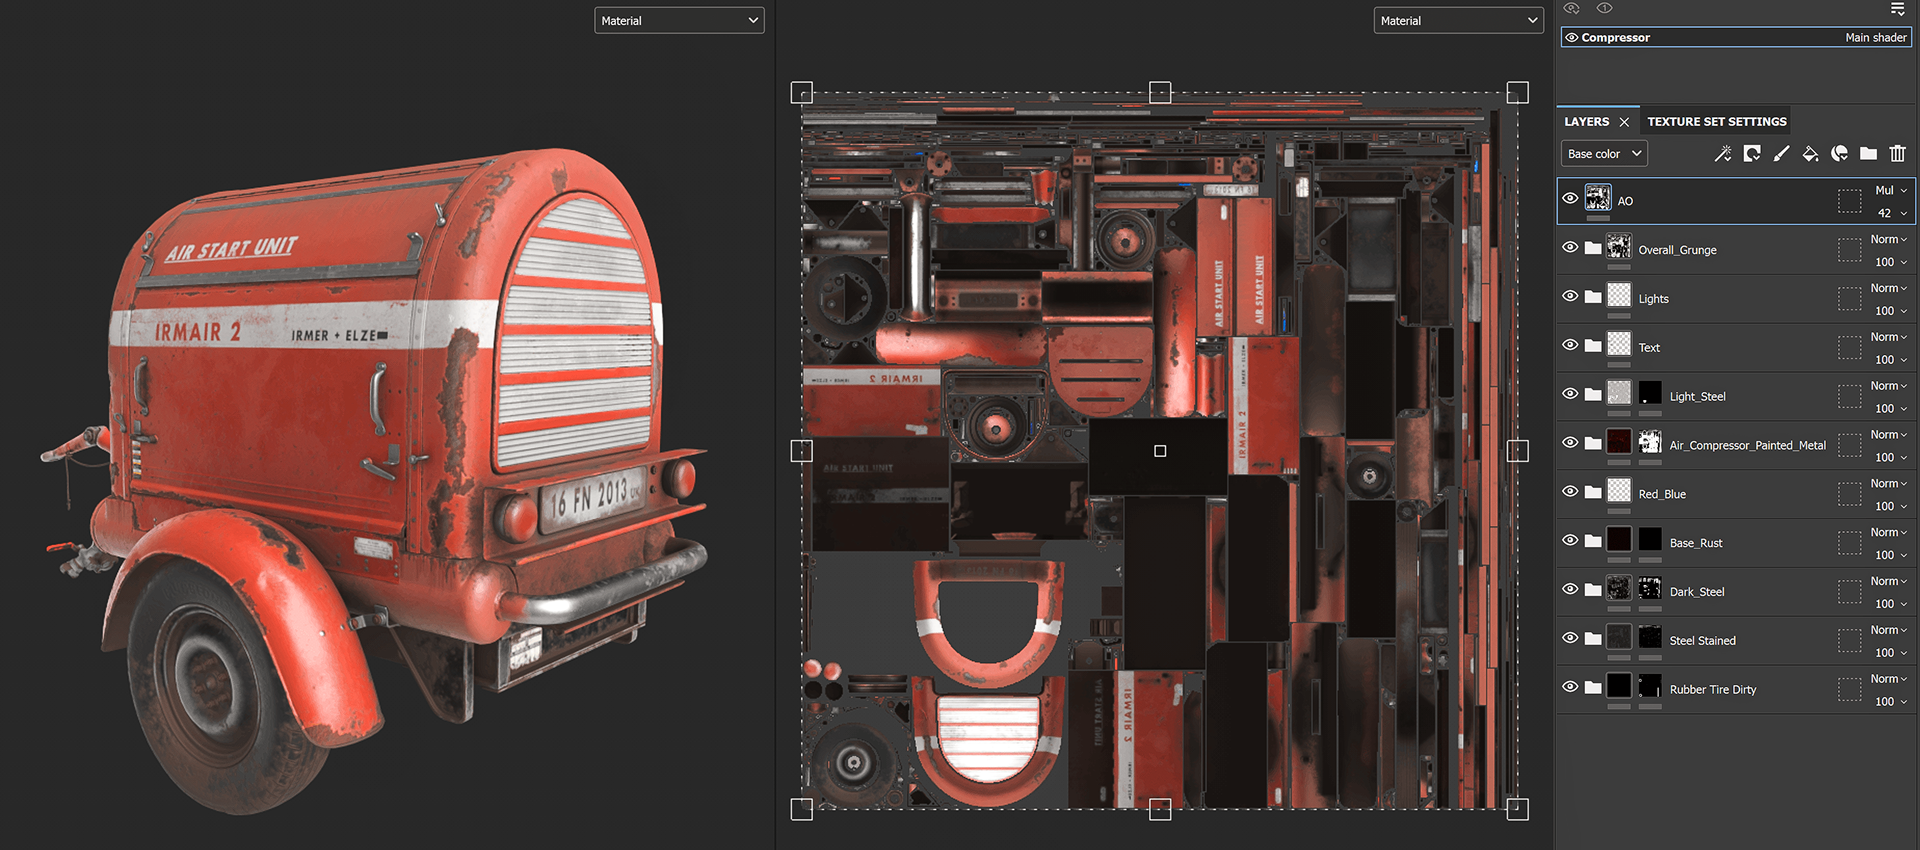Click the Base_Rust dark red color thumbnail

coord(1619,540)
